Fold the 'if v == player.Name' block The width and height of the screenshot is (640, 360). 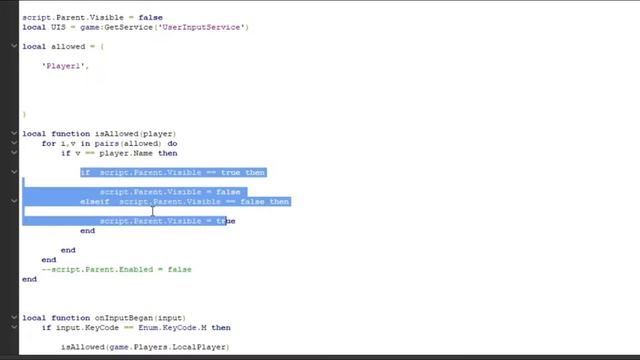(x=14, y=153)
